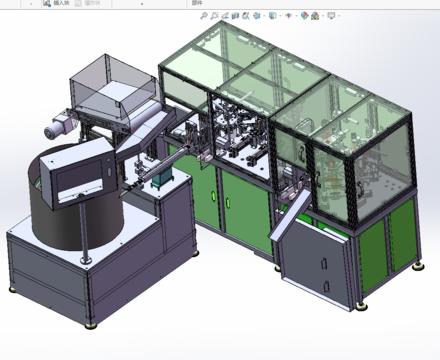This screenshot has width=440, height=360.
Task: Select the Zoom to Area tool
Action: 214,15
